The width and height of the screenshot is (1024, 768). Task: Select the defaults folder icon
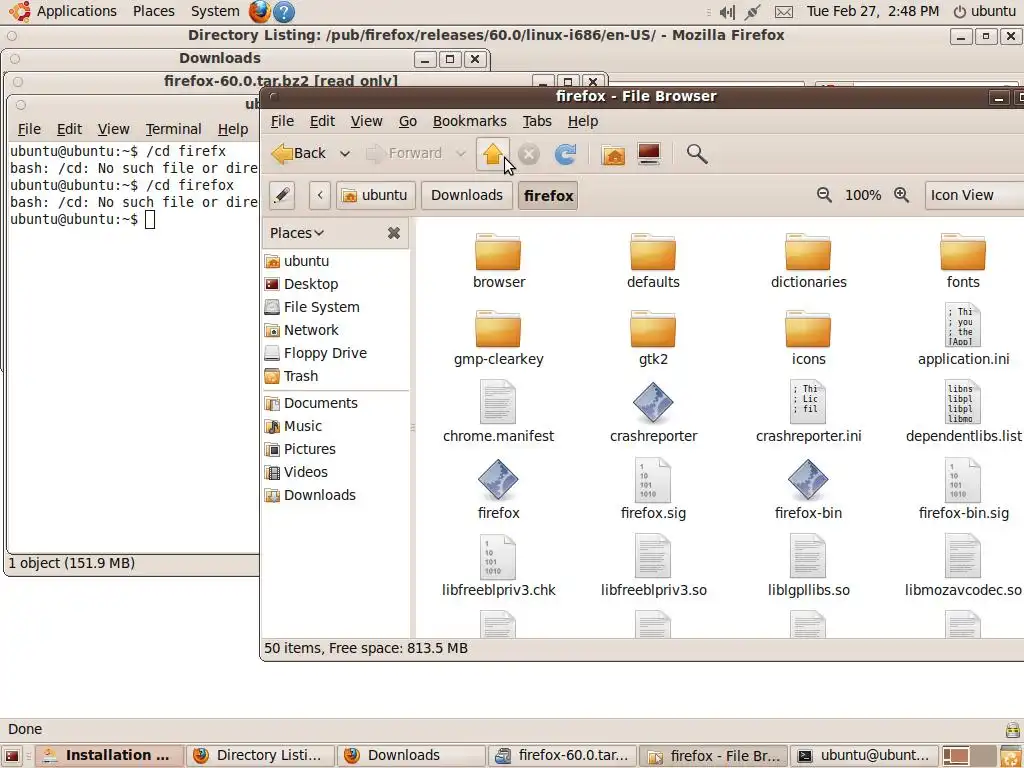653,251
